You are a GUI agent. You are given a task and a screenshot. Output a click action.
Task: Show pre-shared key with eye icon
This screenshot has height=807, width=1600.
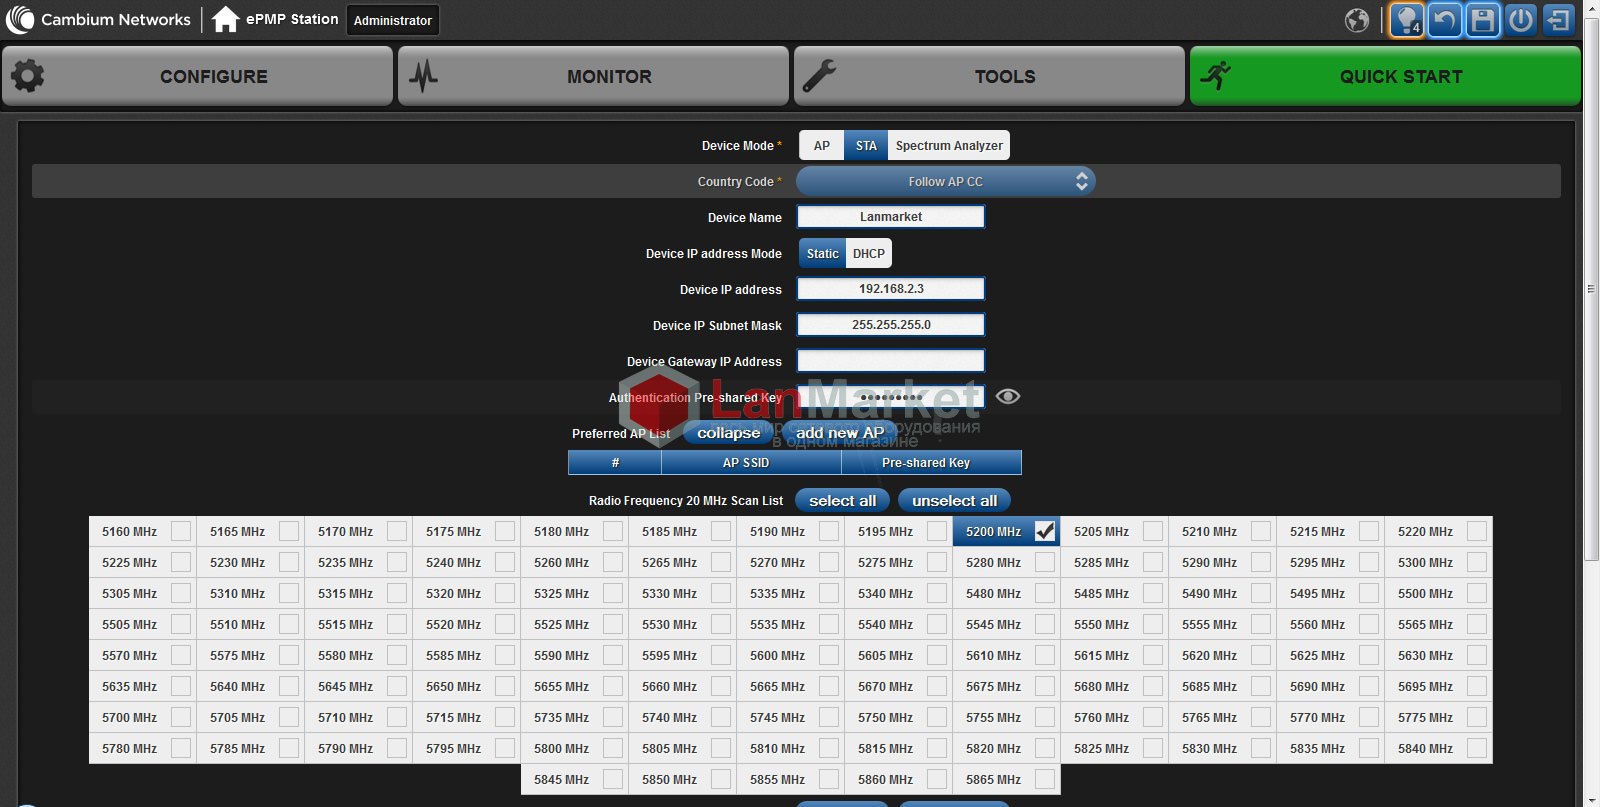pos(1008,397)
